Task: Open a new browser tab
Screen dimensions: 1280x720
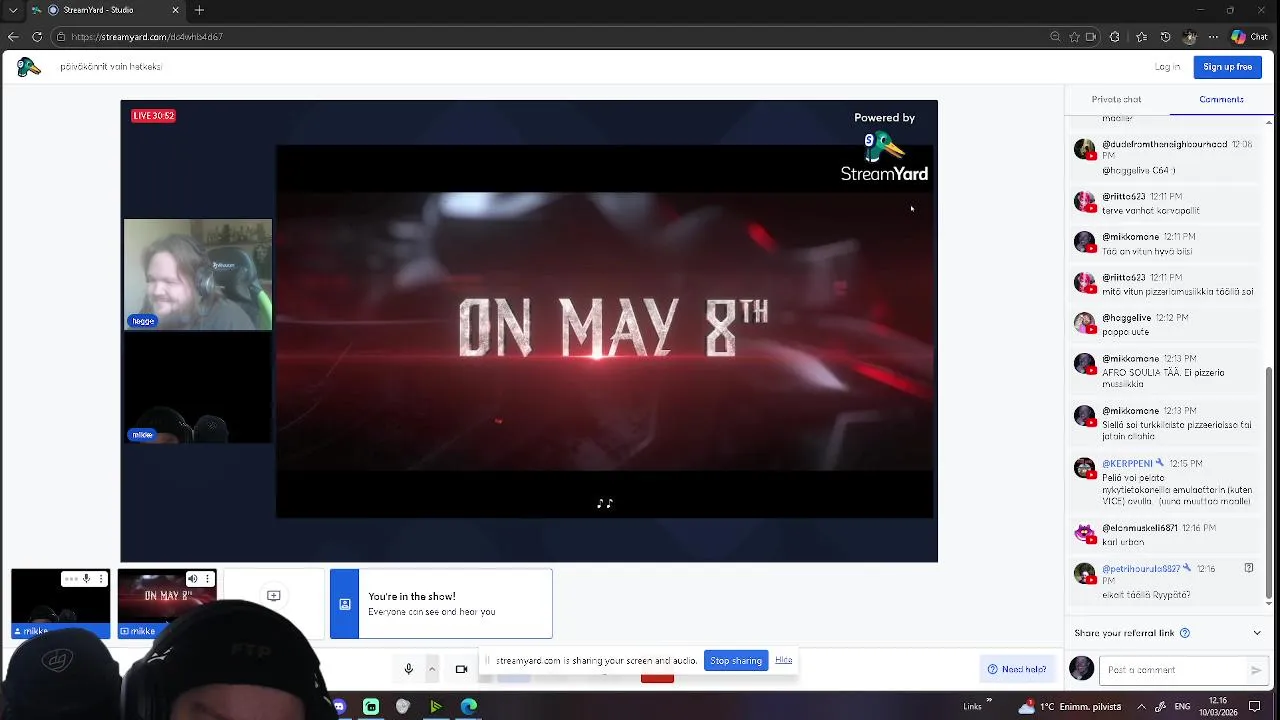Action: coord(199,10)
